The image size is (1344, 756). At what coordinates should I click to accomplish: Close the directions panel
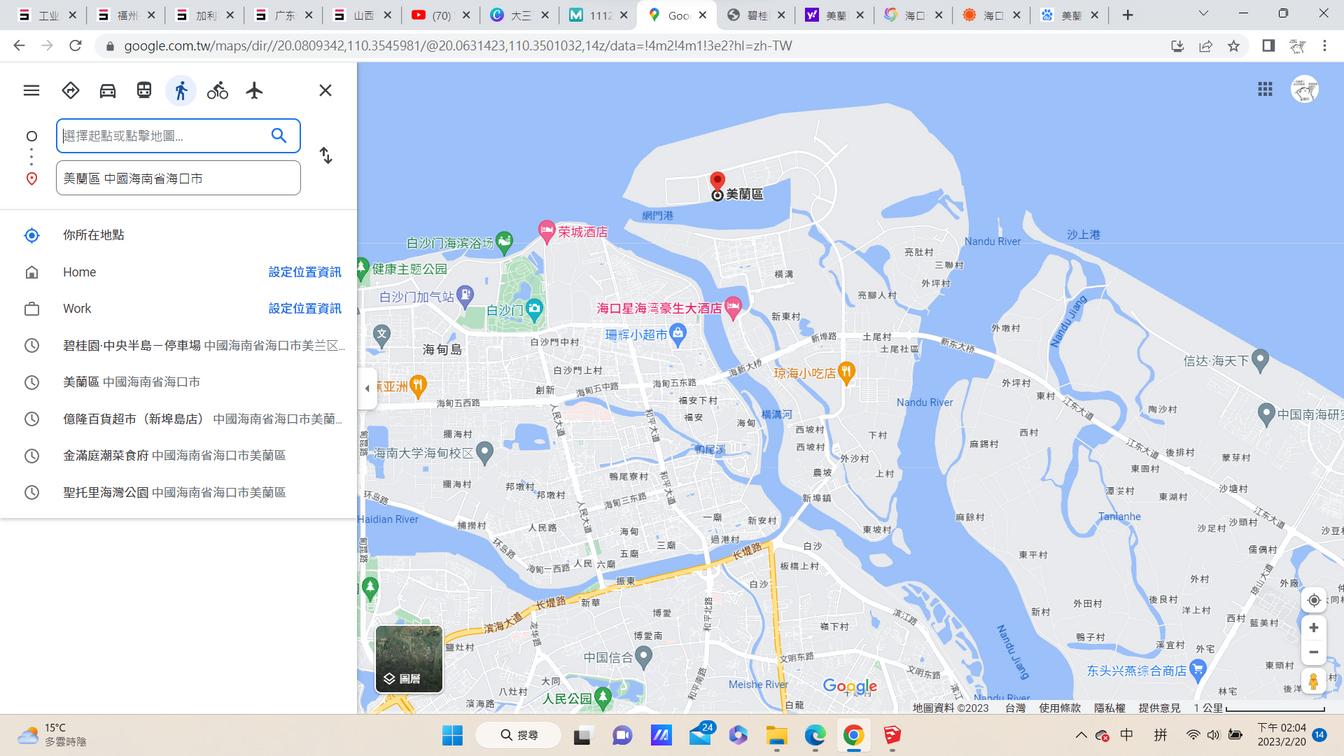coord(325,90)
